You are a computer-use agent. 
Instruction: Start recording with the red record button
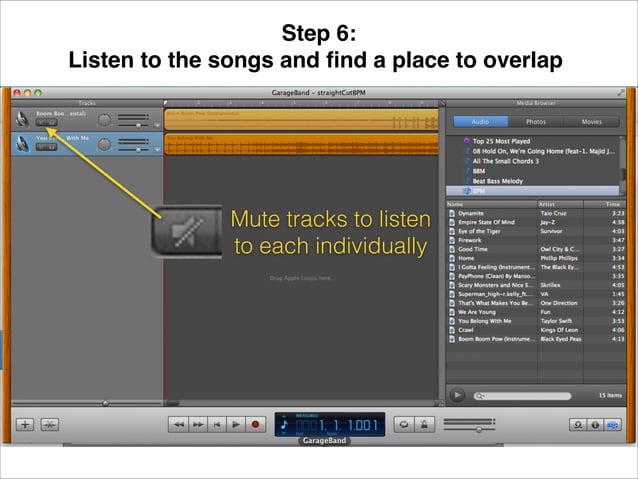point(256,424)
